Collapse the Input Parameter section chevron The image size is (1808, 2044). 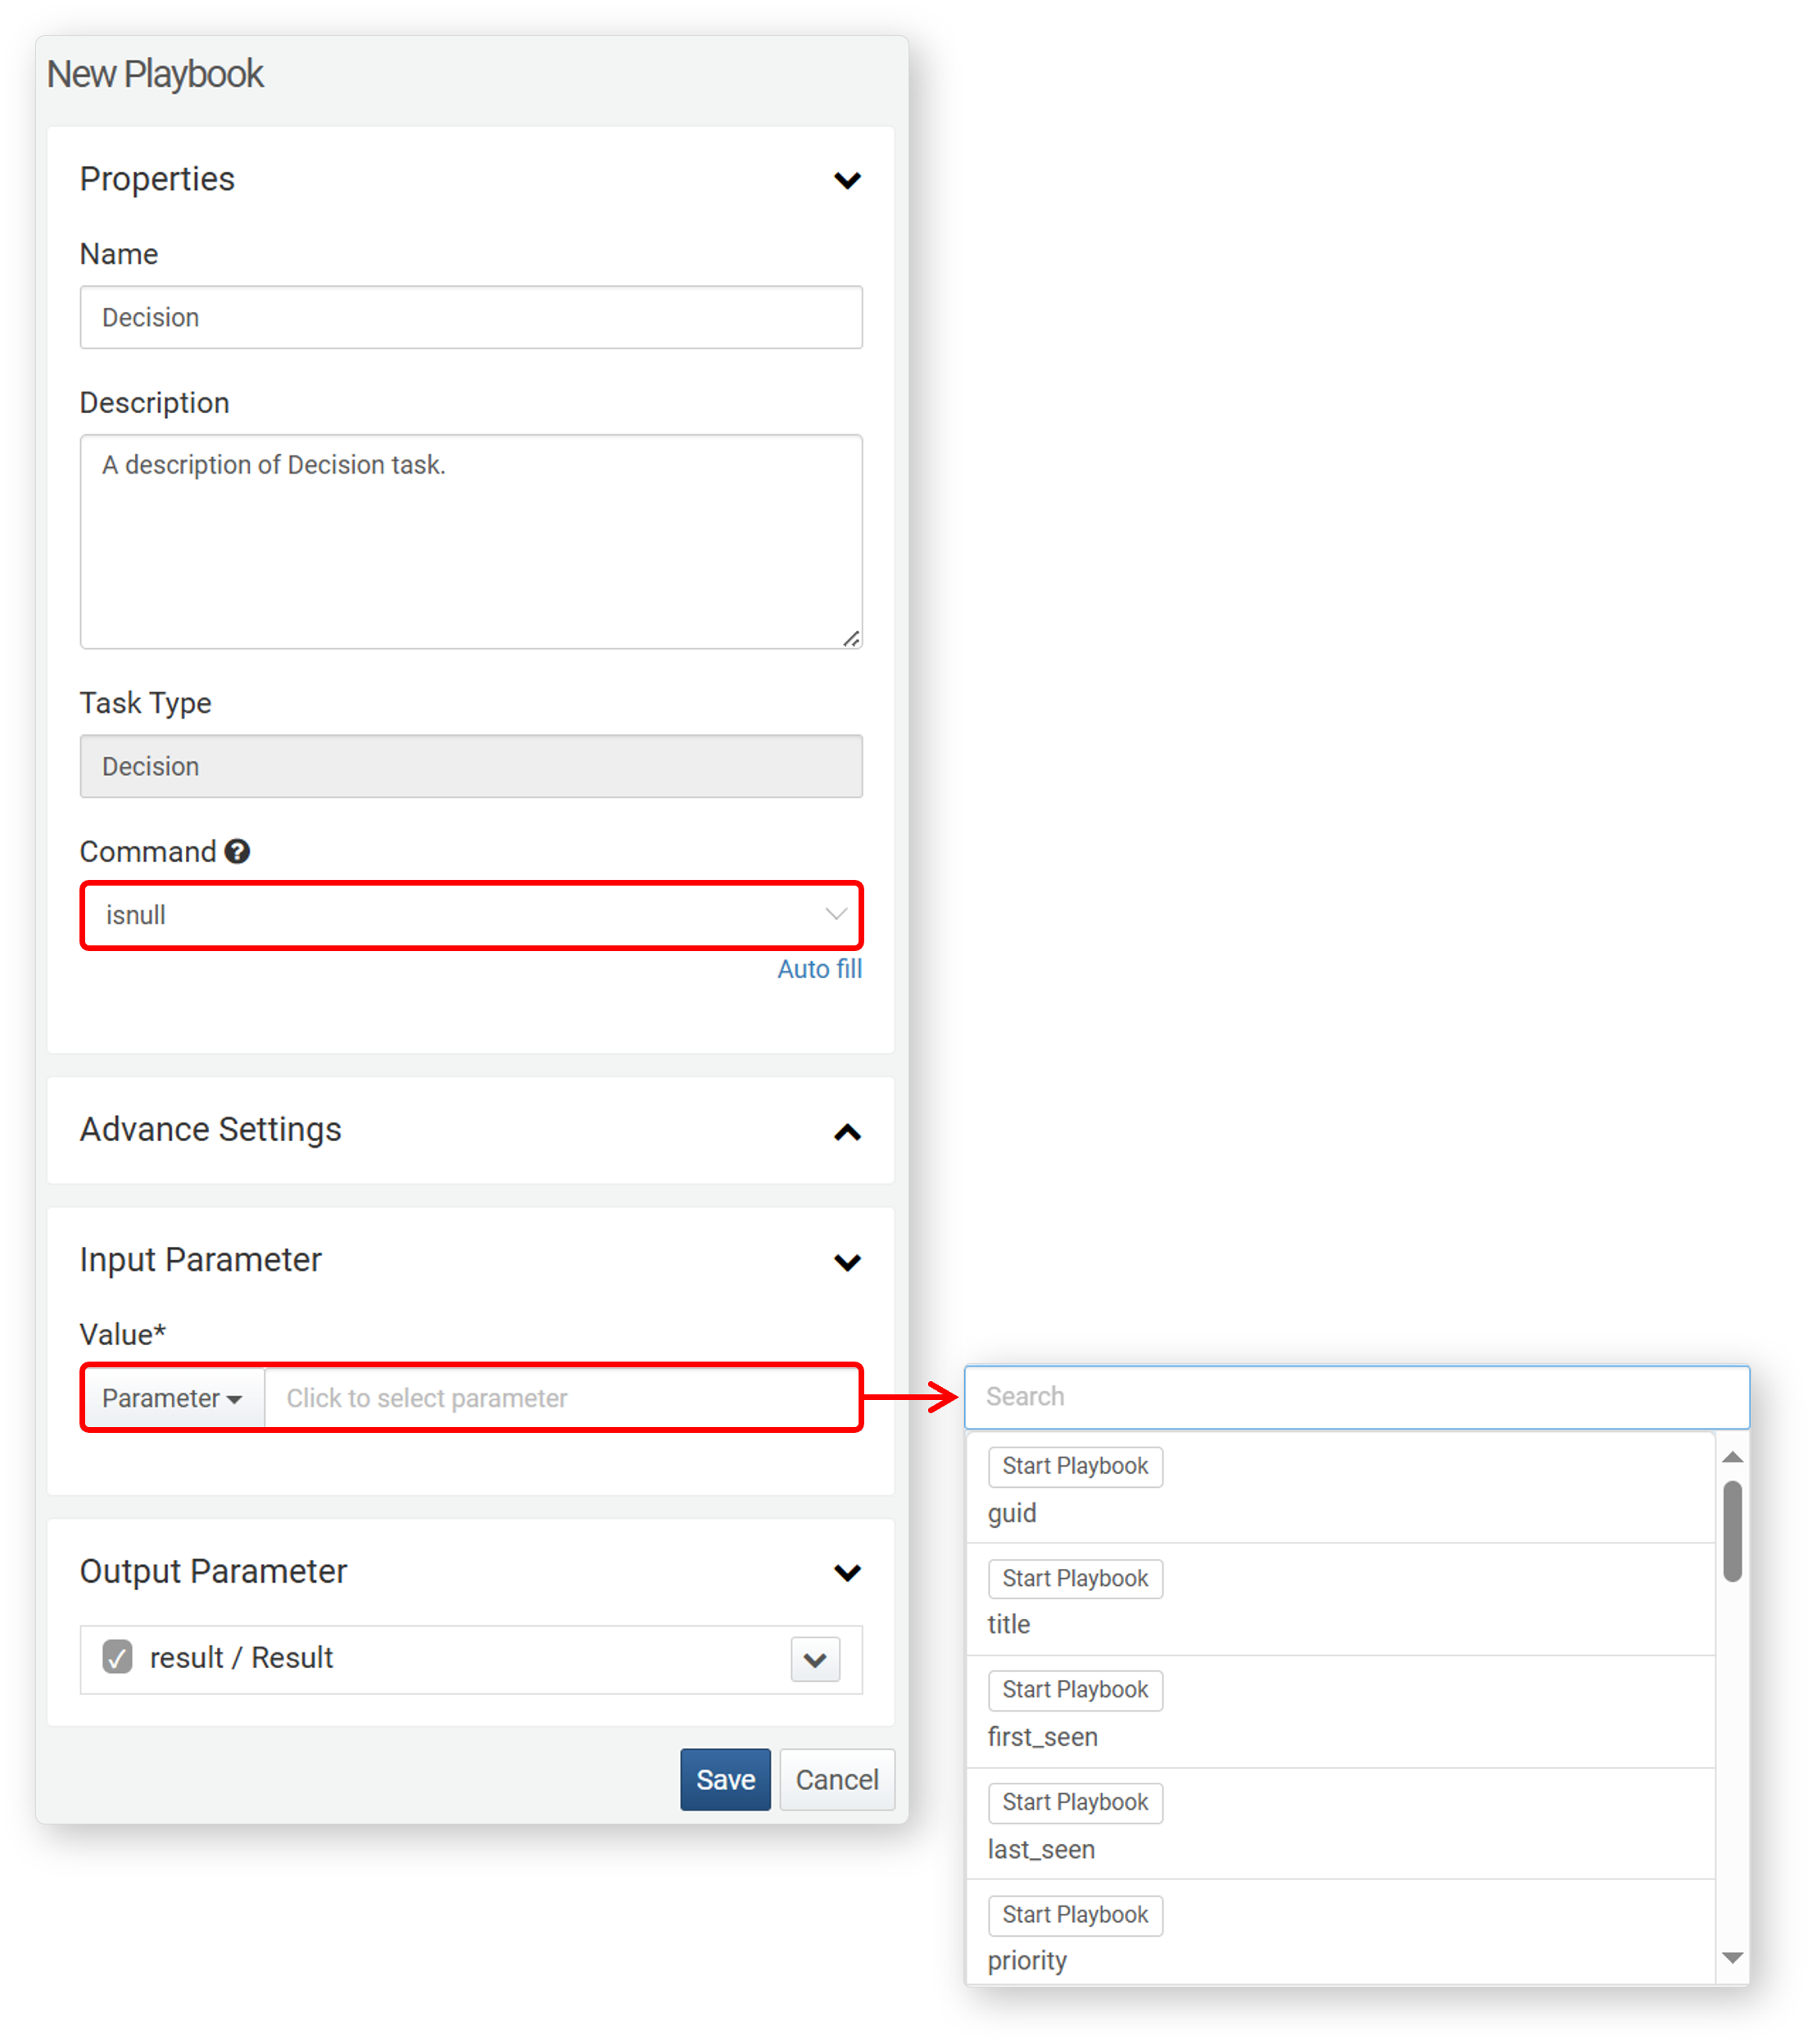click(x=847, y=1262)
